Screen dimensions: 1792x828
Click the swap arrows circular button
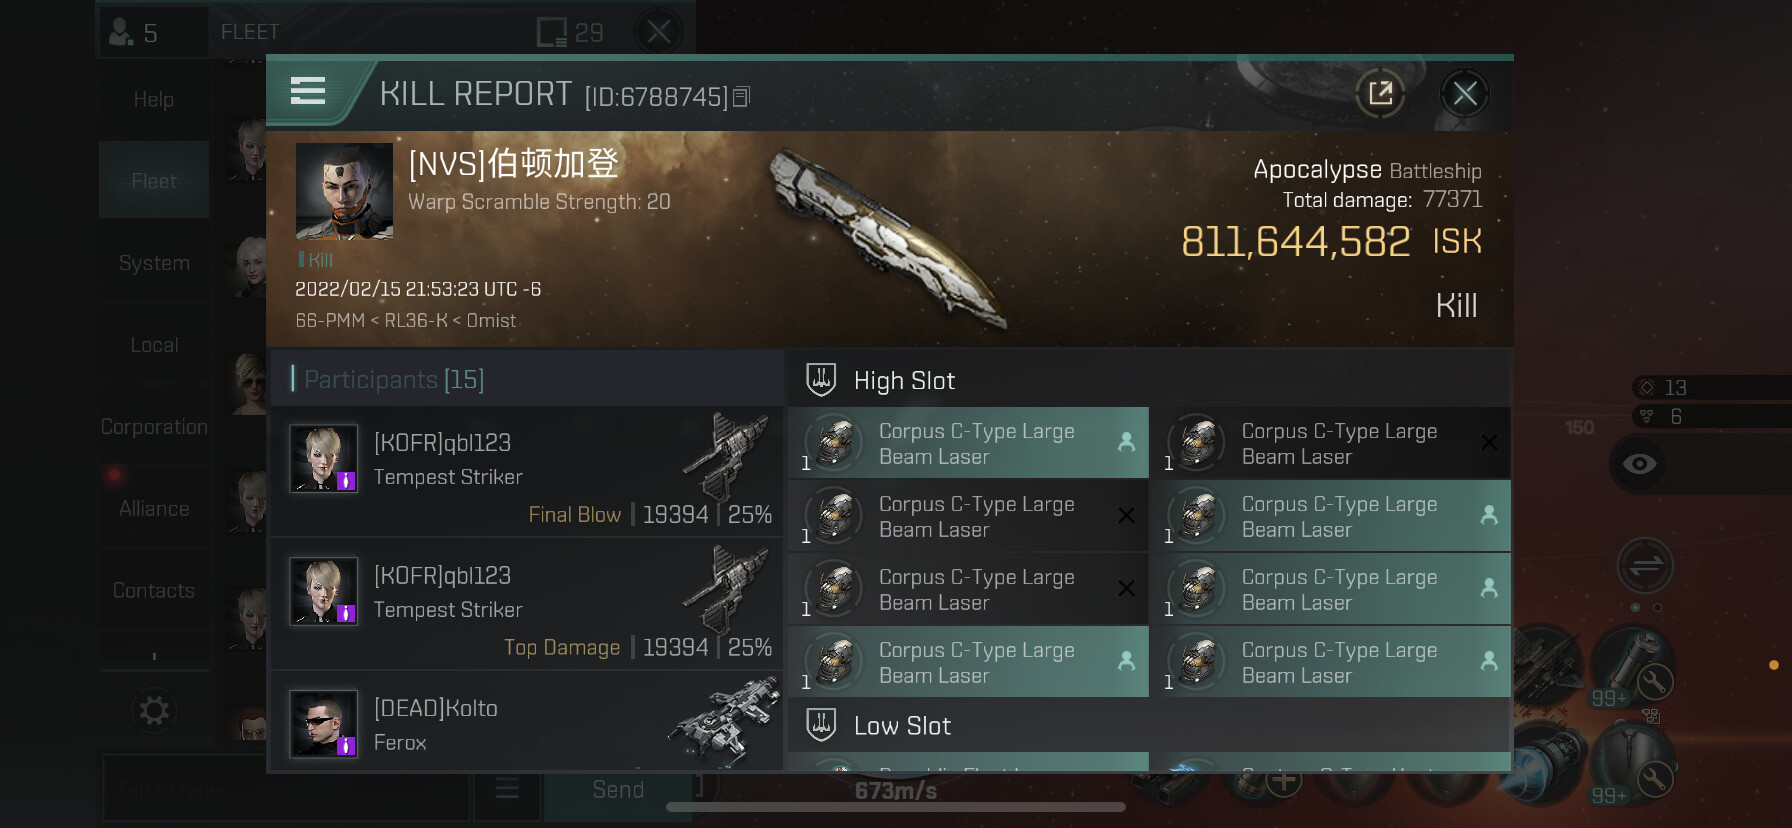1645,566
